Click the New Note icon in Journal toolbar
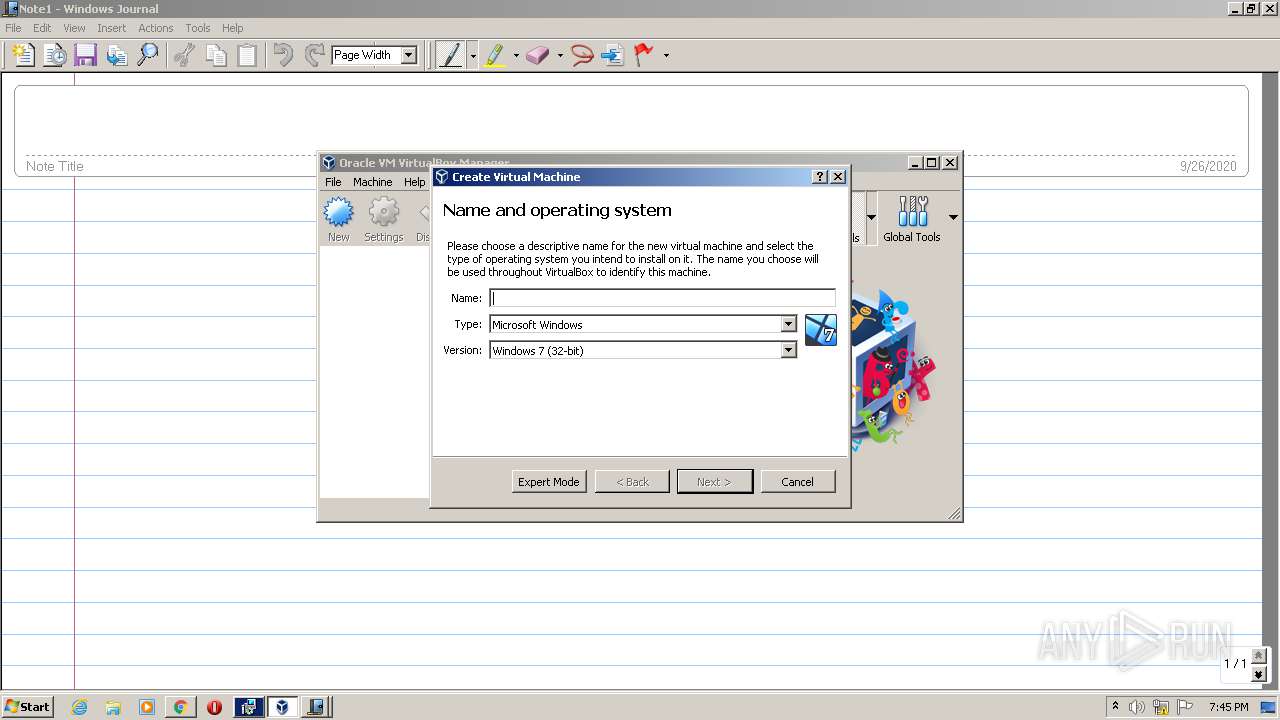This screenshot has width=1280, height=720. click(23, 55)
